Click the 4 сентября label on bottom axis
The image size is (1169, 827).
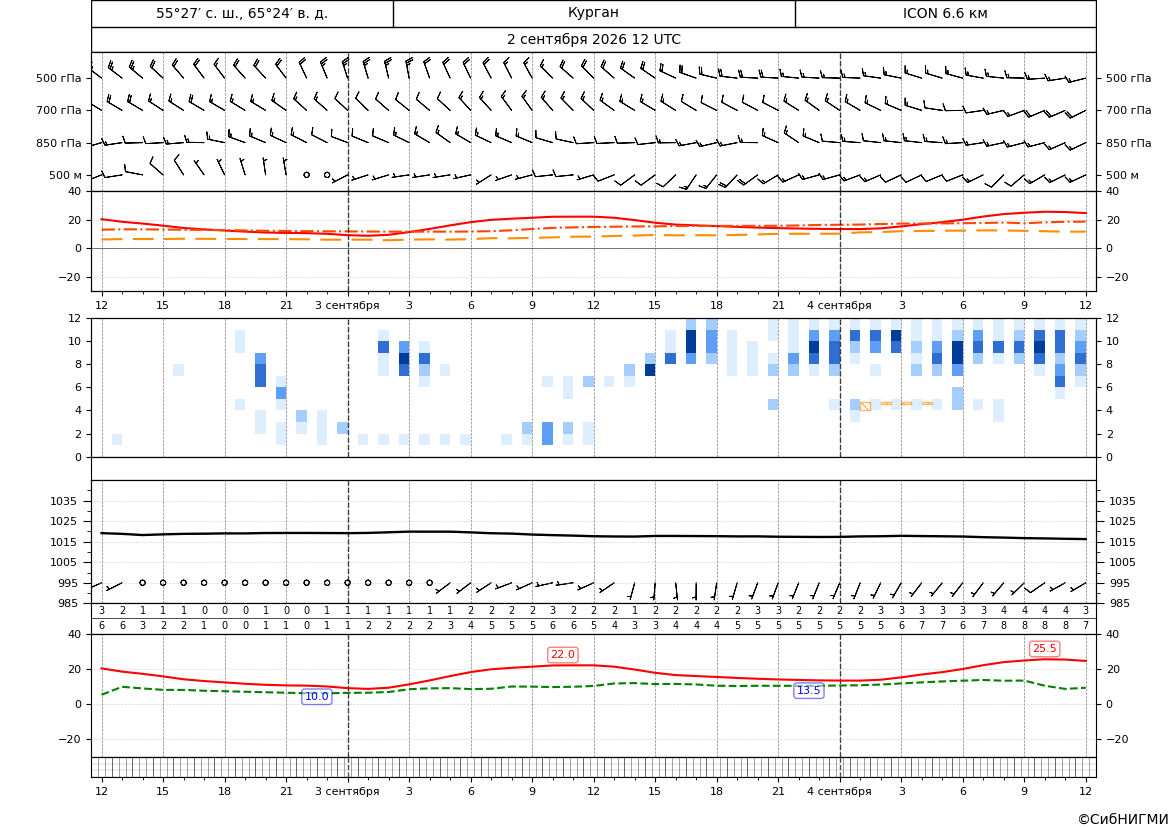tap(839, 791)
